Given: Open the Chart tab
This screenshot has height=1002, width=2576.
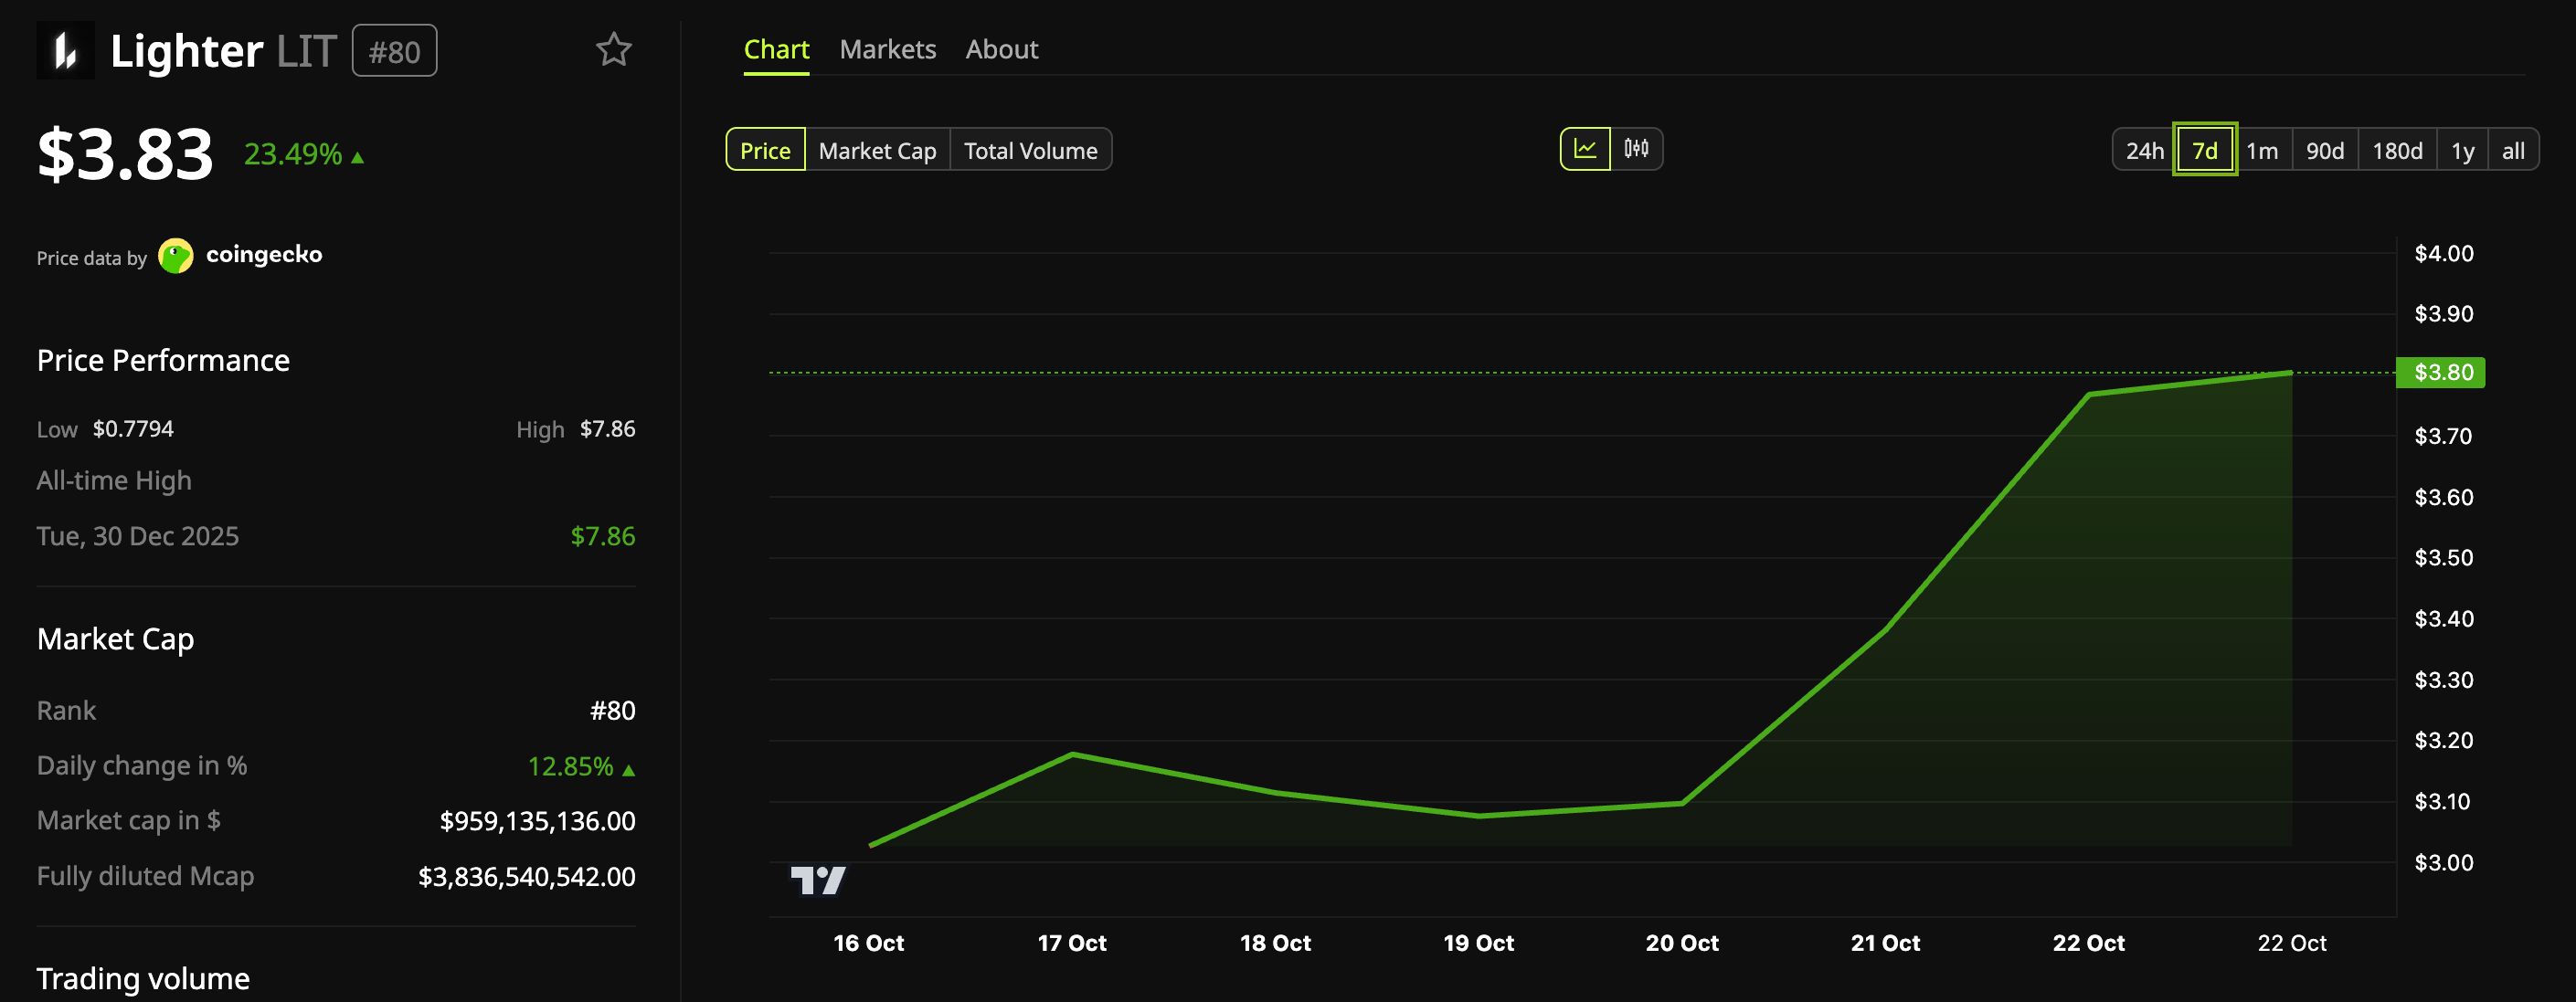Looking at the screenshot, I should click(776, 49).
